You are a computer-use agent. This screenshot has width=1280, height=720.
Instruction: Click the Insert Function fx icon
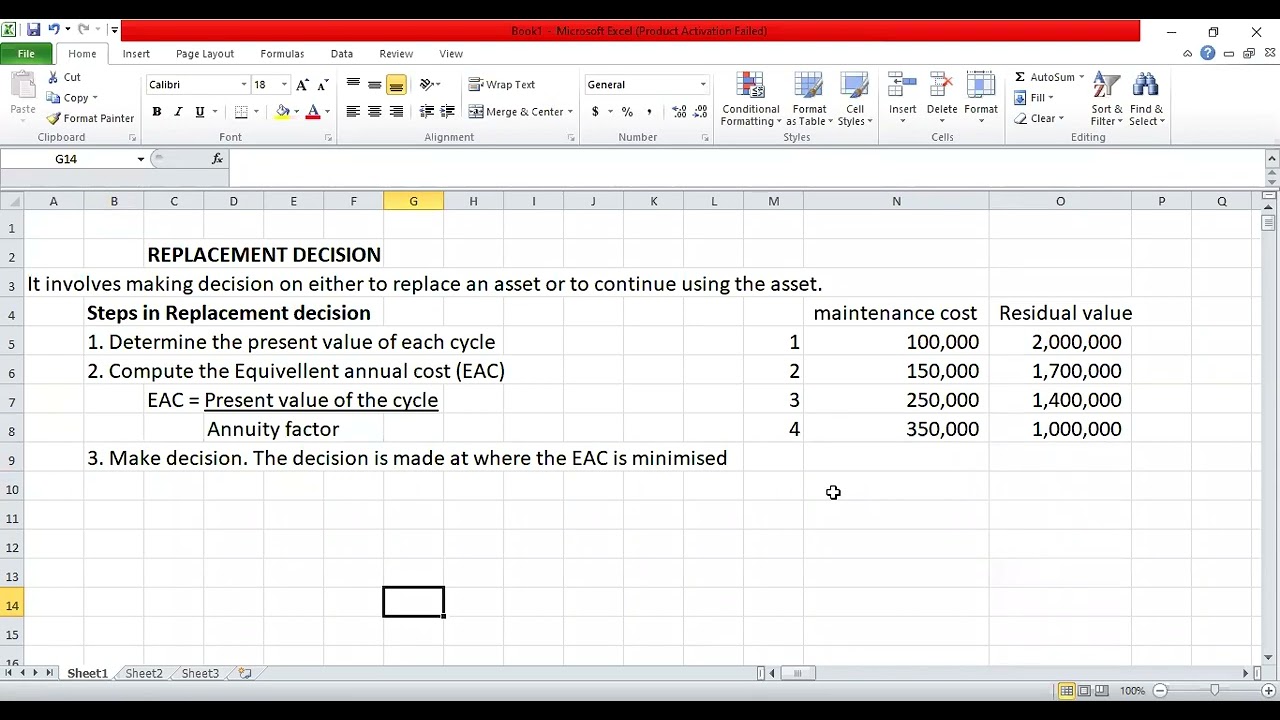tap(217, 159)
